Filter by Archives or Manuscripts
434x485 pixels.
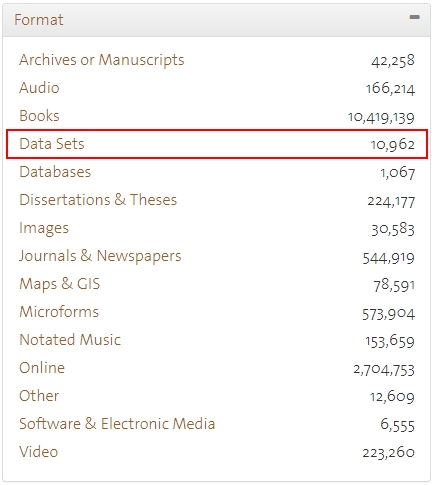102,60
